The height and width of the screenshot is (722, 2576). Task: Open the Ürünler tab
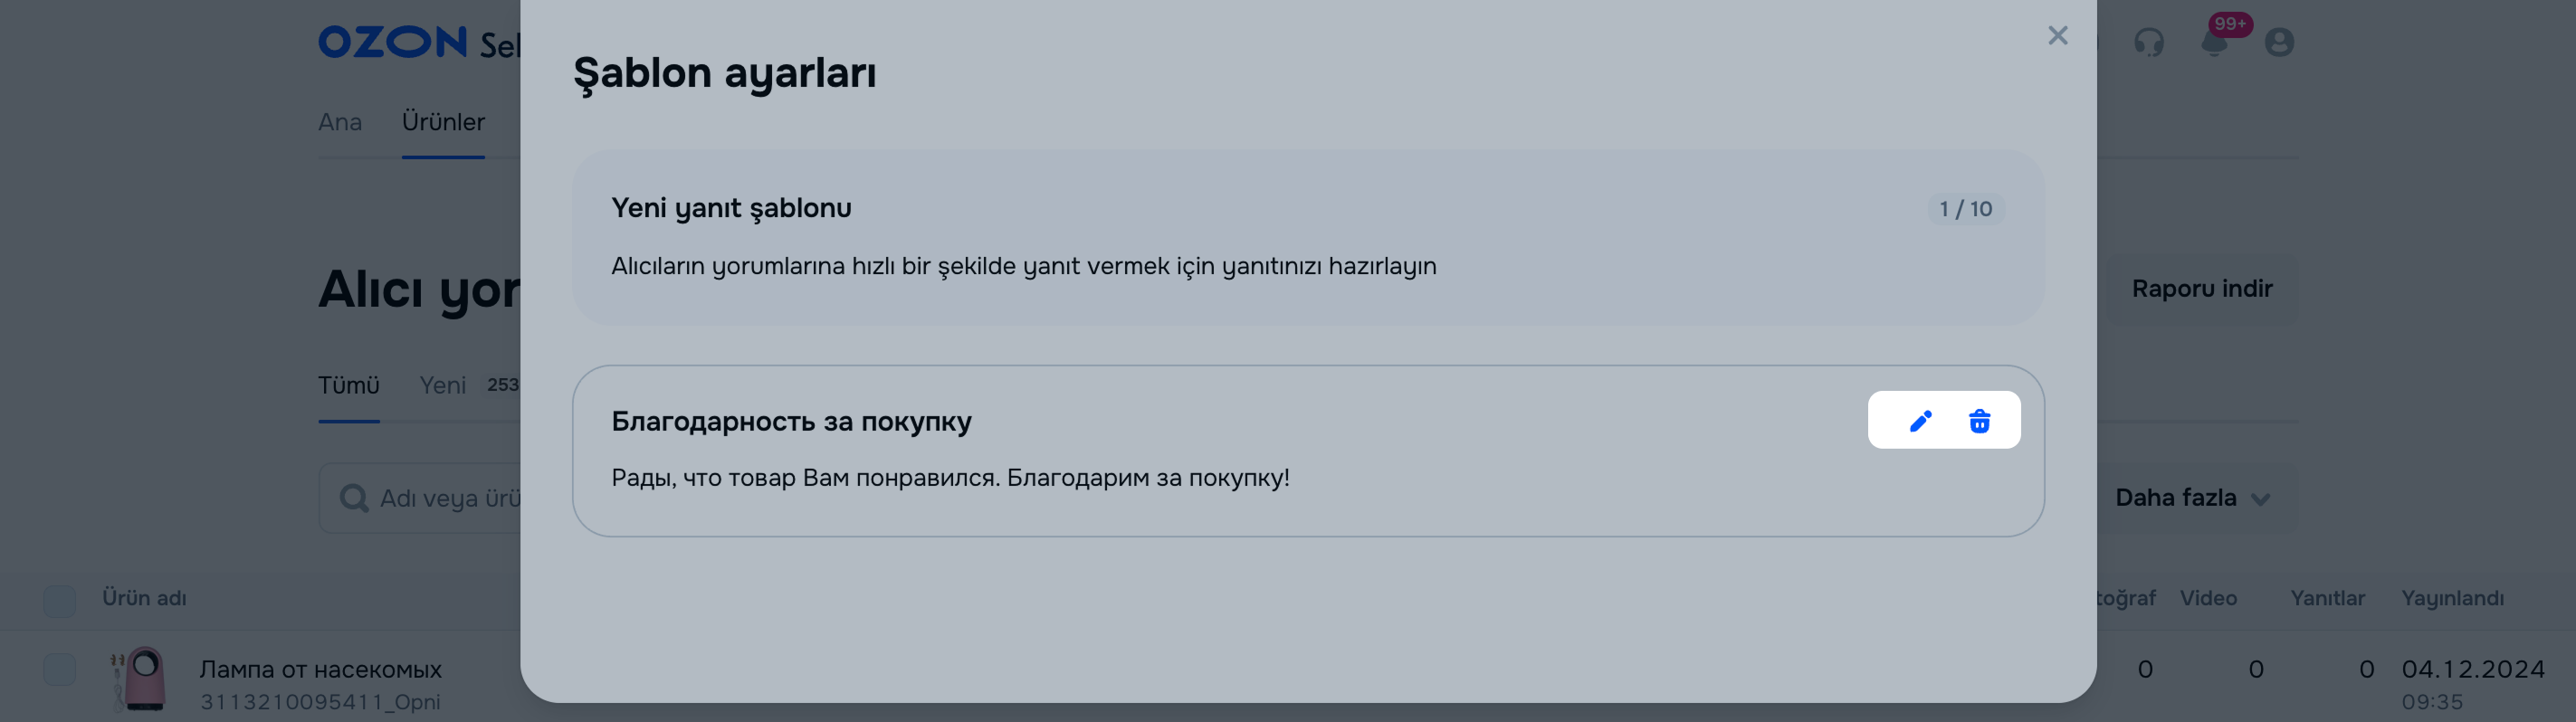click(443, 122)
